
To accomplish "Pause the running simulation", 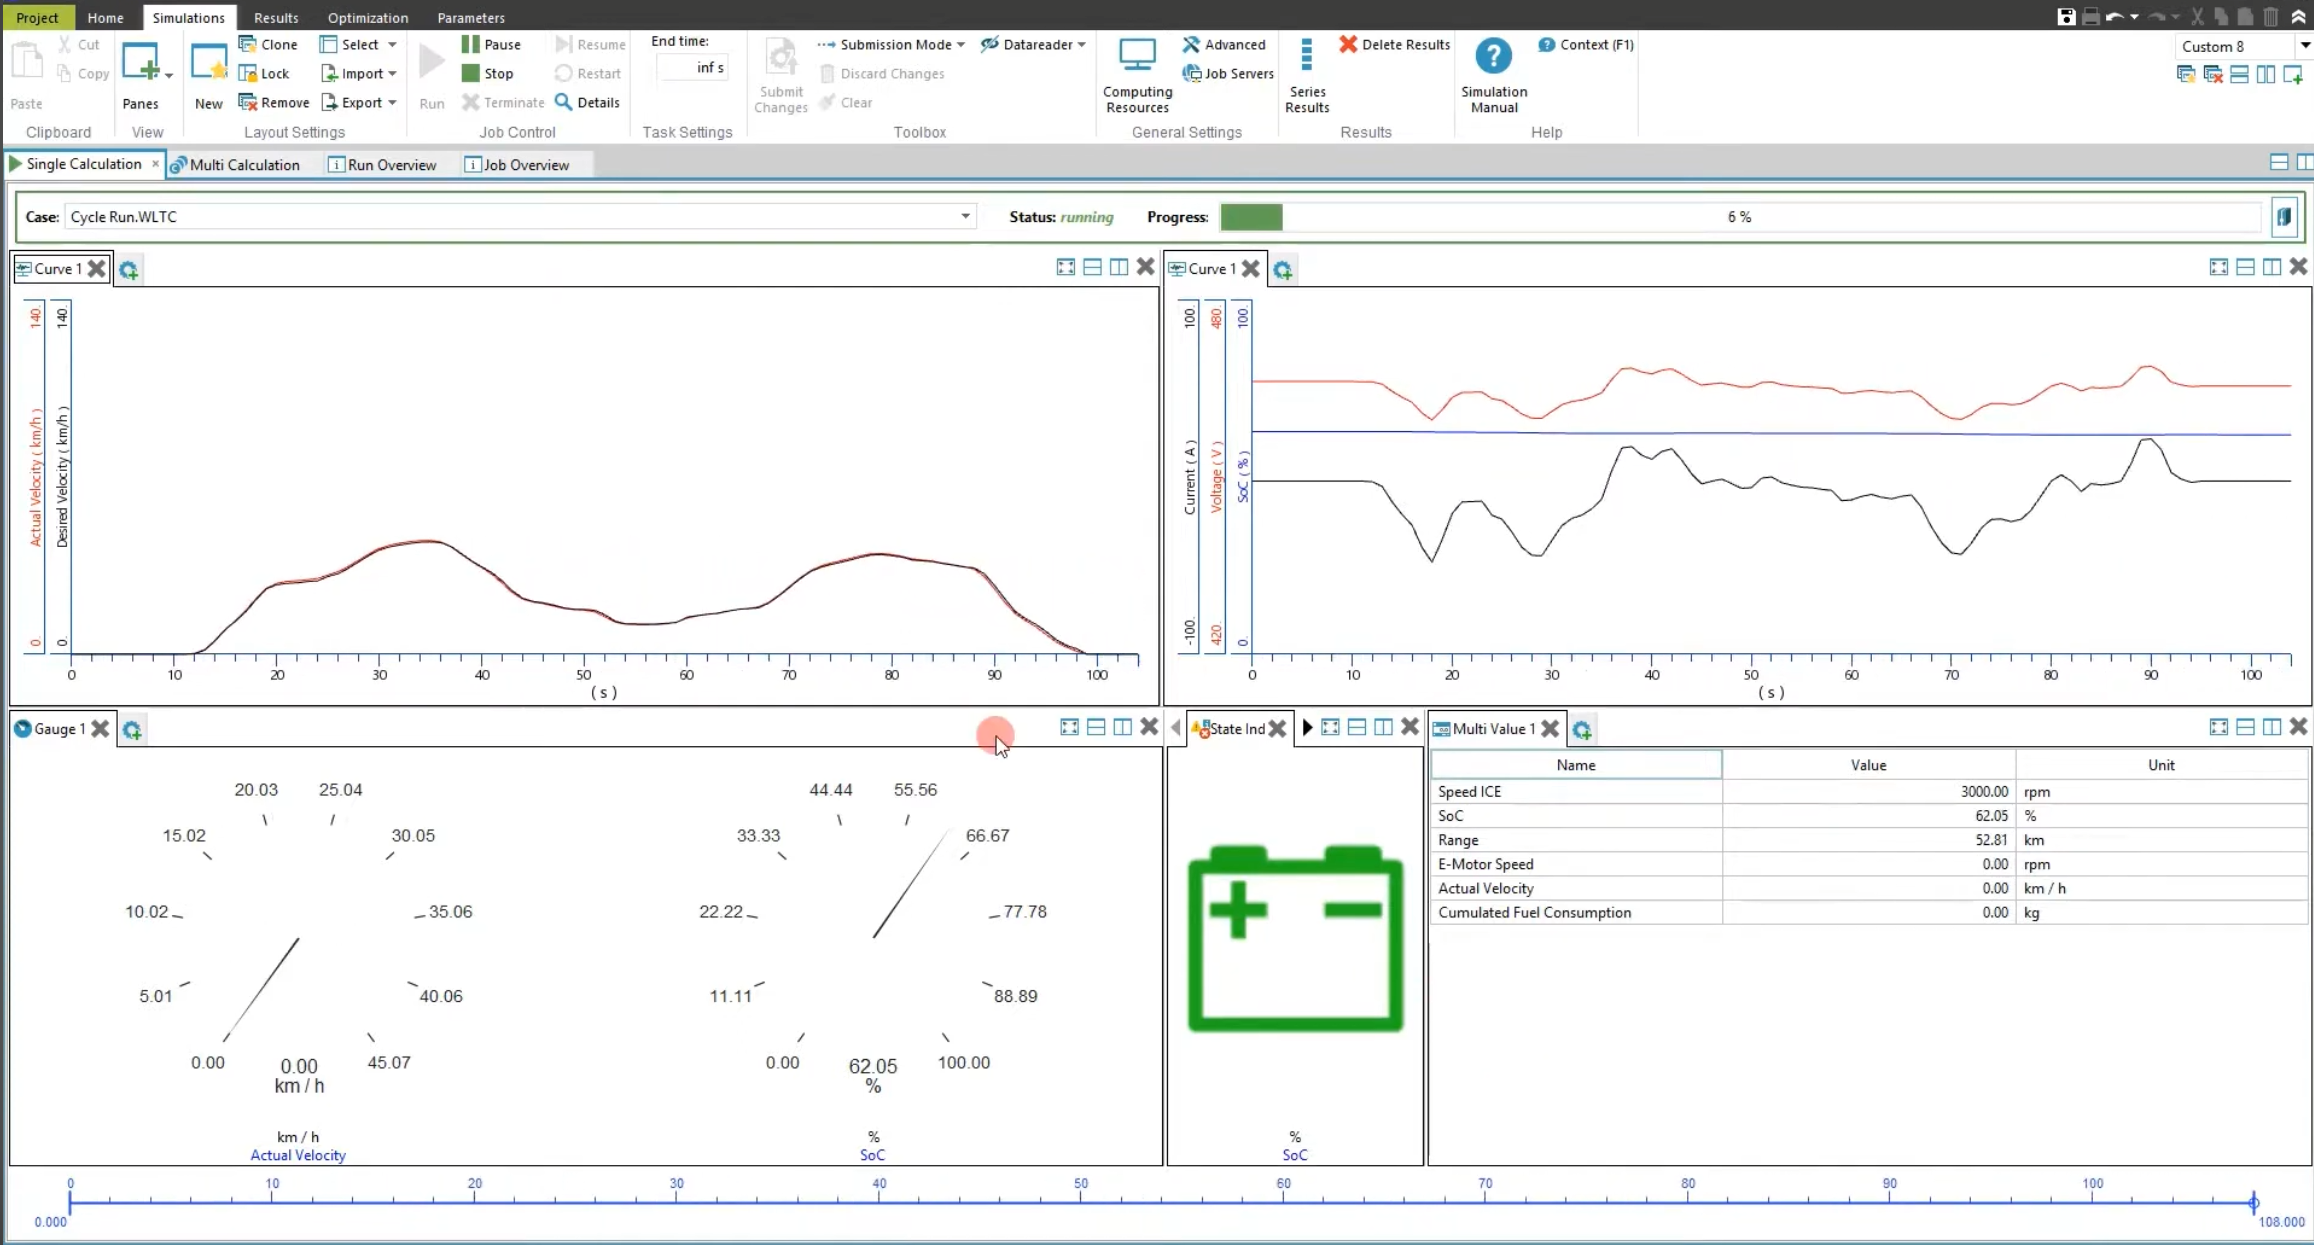I will tap(490, 44).
